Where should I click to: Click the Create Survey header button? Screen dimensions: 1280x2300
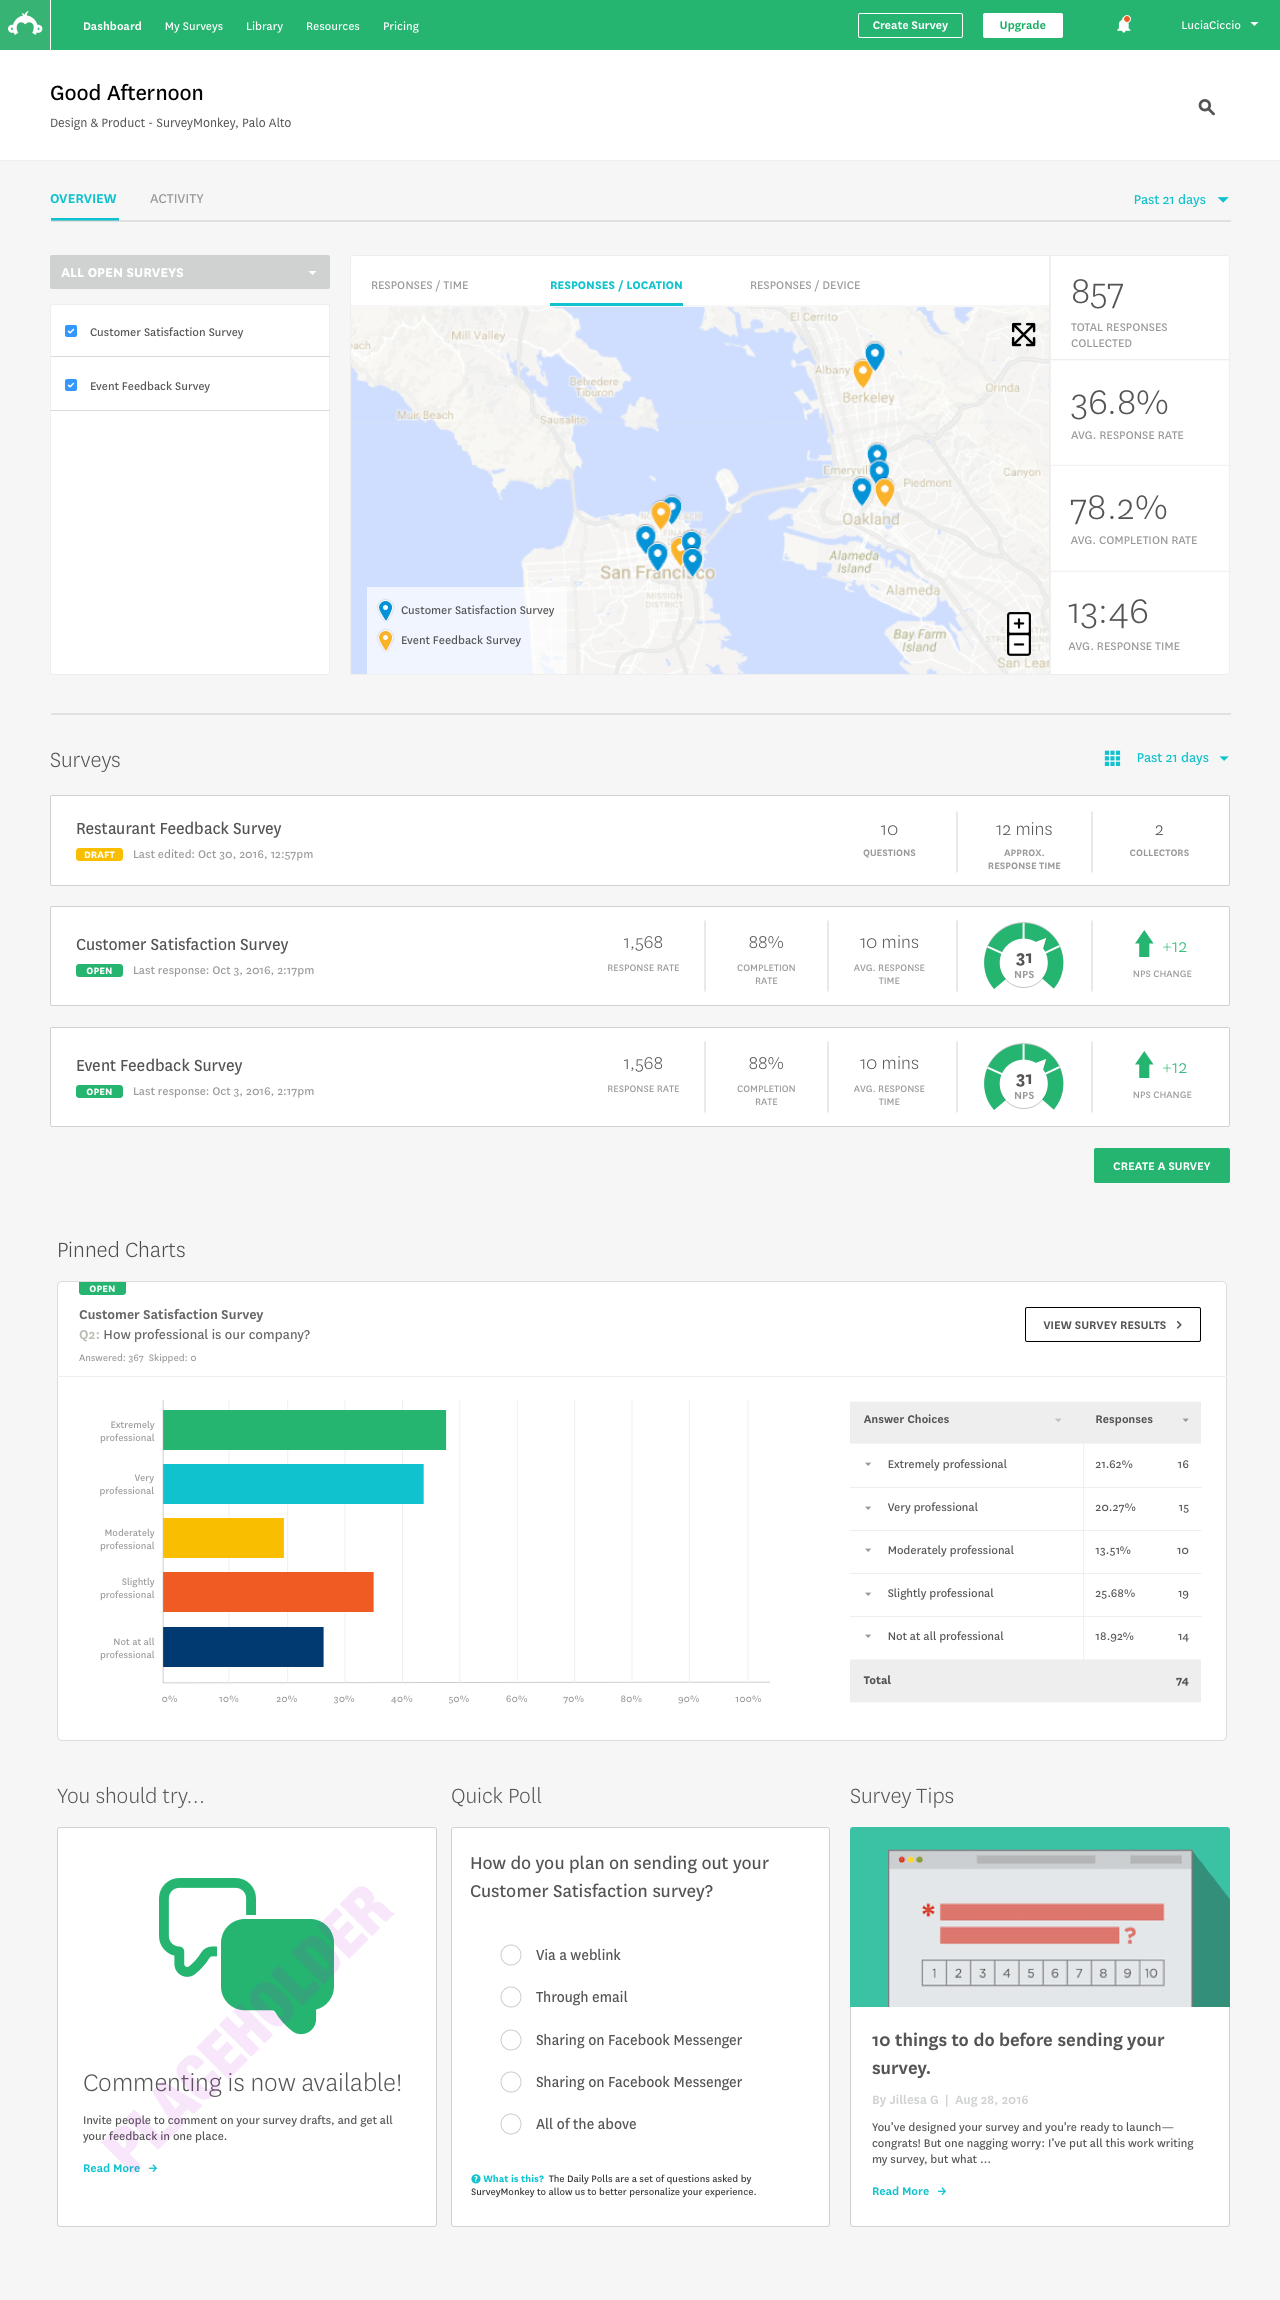[910, 25]
